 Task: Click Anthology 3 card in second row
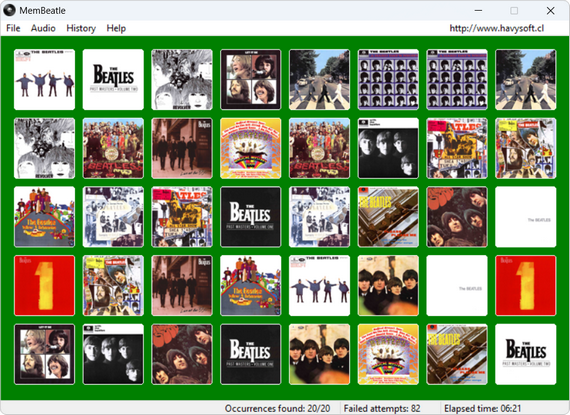tap(526, 148)
